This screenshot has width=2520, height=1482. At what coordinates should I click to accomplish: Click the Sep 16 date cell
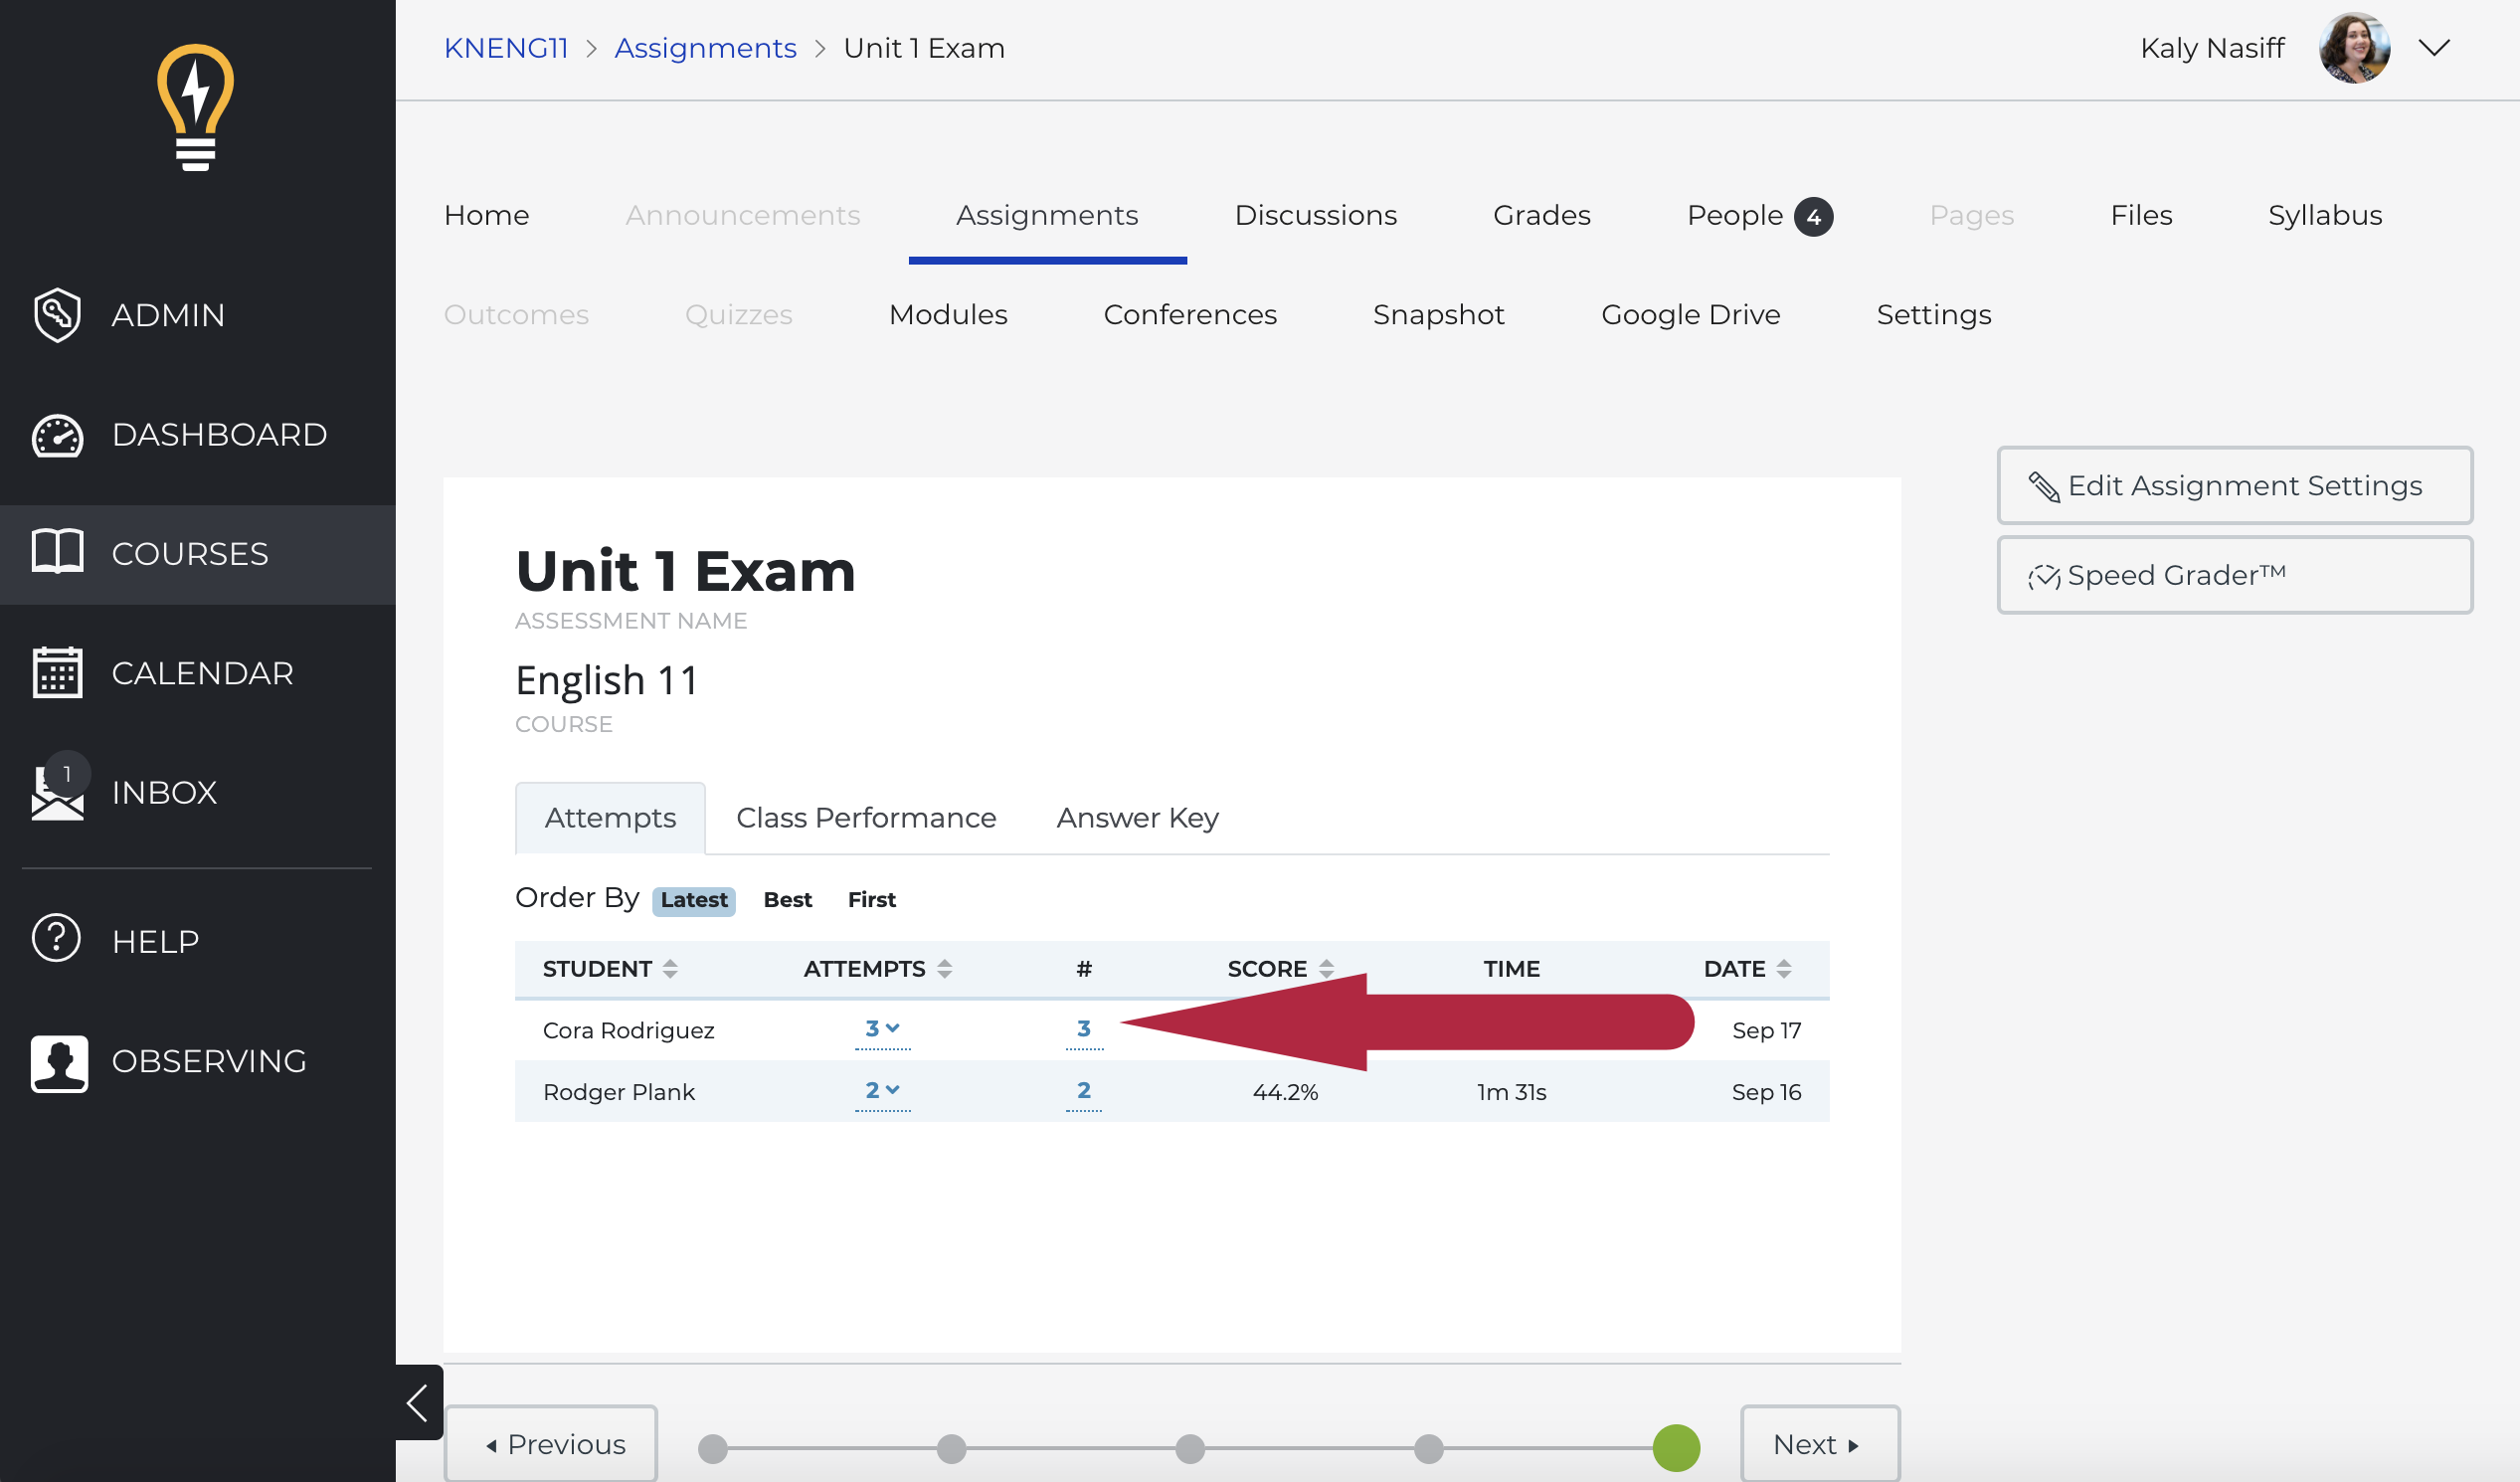(1767, 1092)
